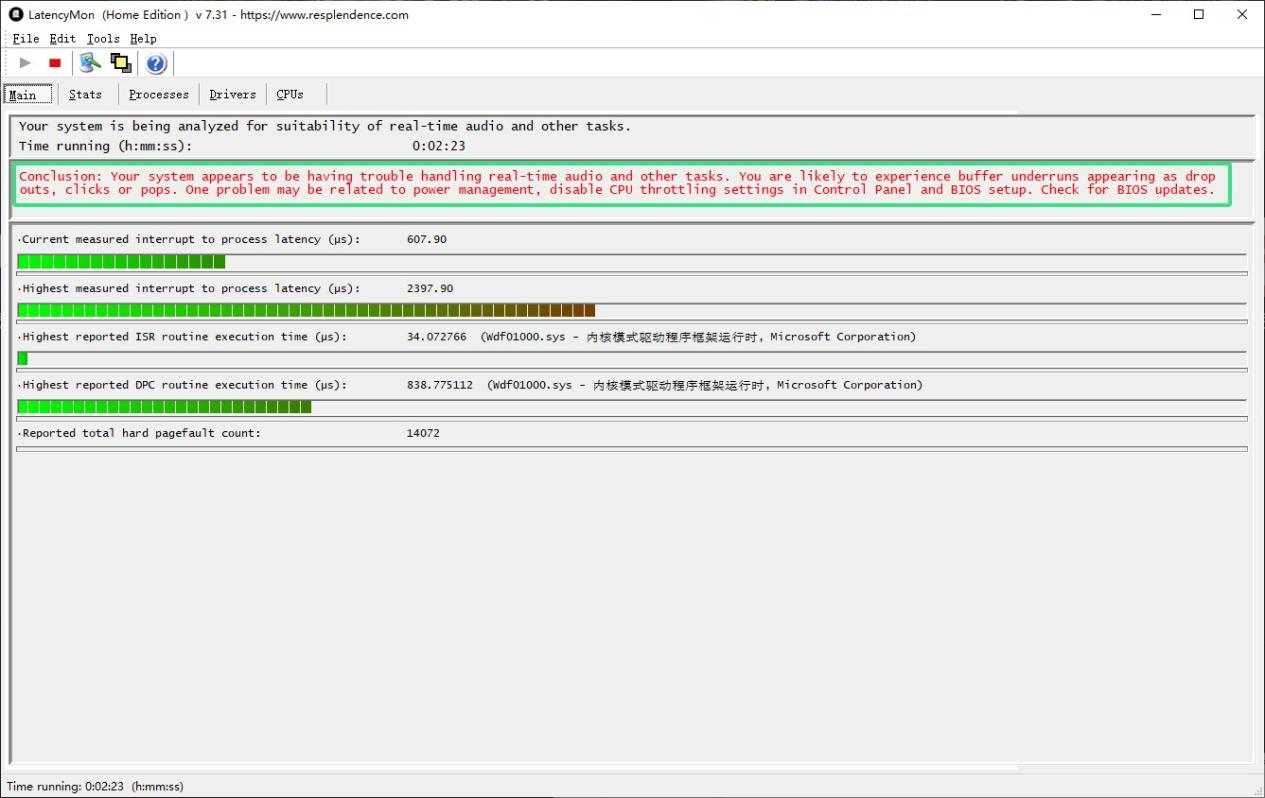Click the LatencyMon app icon in title bar

16,15
